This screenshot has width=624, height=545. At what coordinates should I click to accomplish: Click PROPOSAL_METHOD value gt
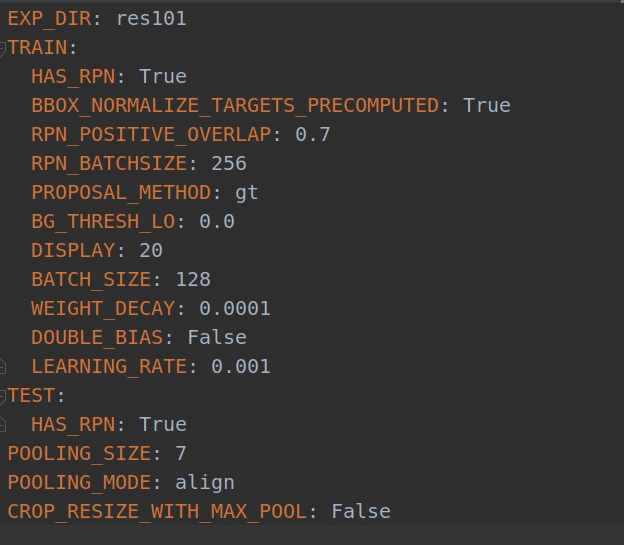coord(247,193)
